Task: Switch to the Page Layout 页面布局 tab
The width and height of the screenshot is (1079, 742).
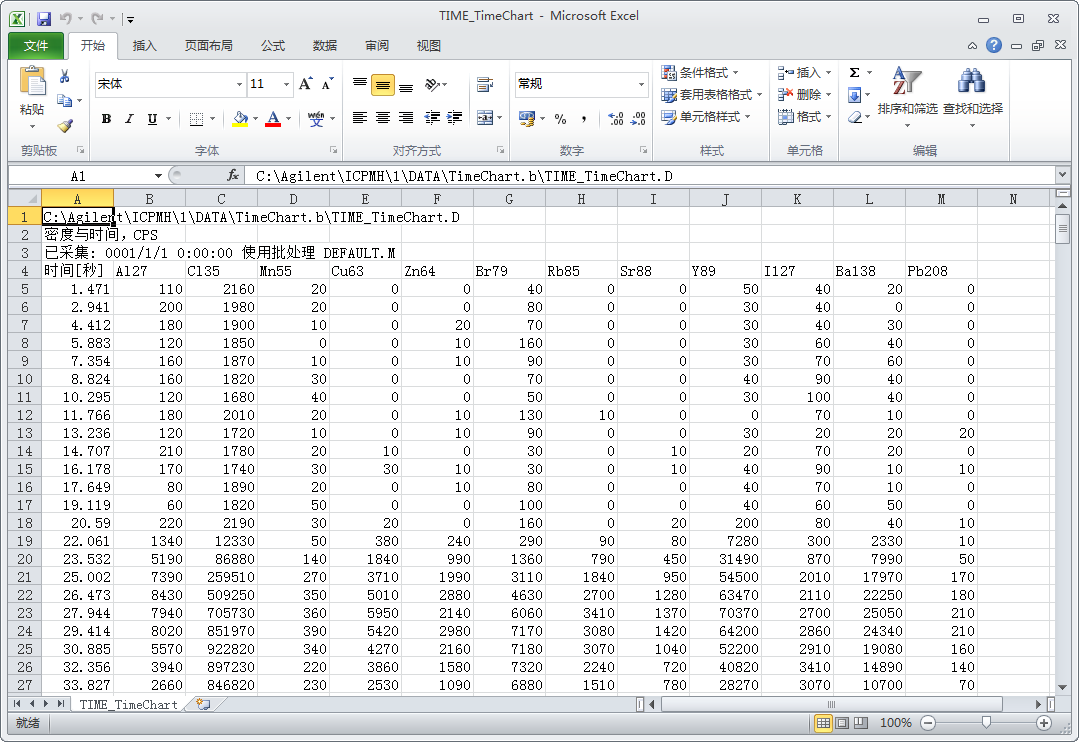Action: click(209, 45)
